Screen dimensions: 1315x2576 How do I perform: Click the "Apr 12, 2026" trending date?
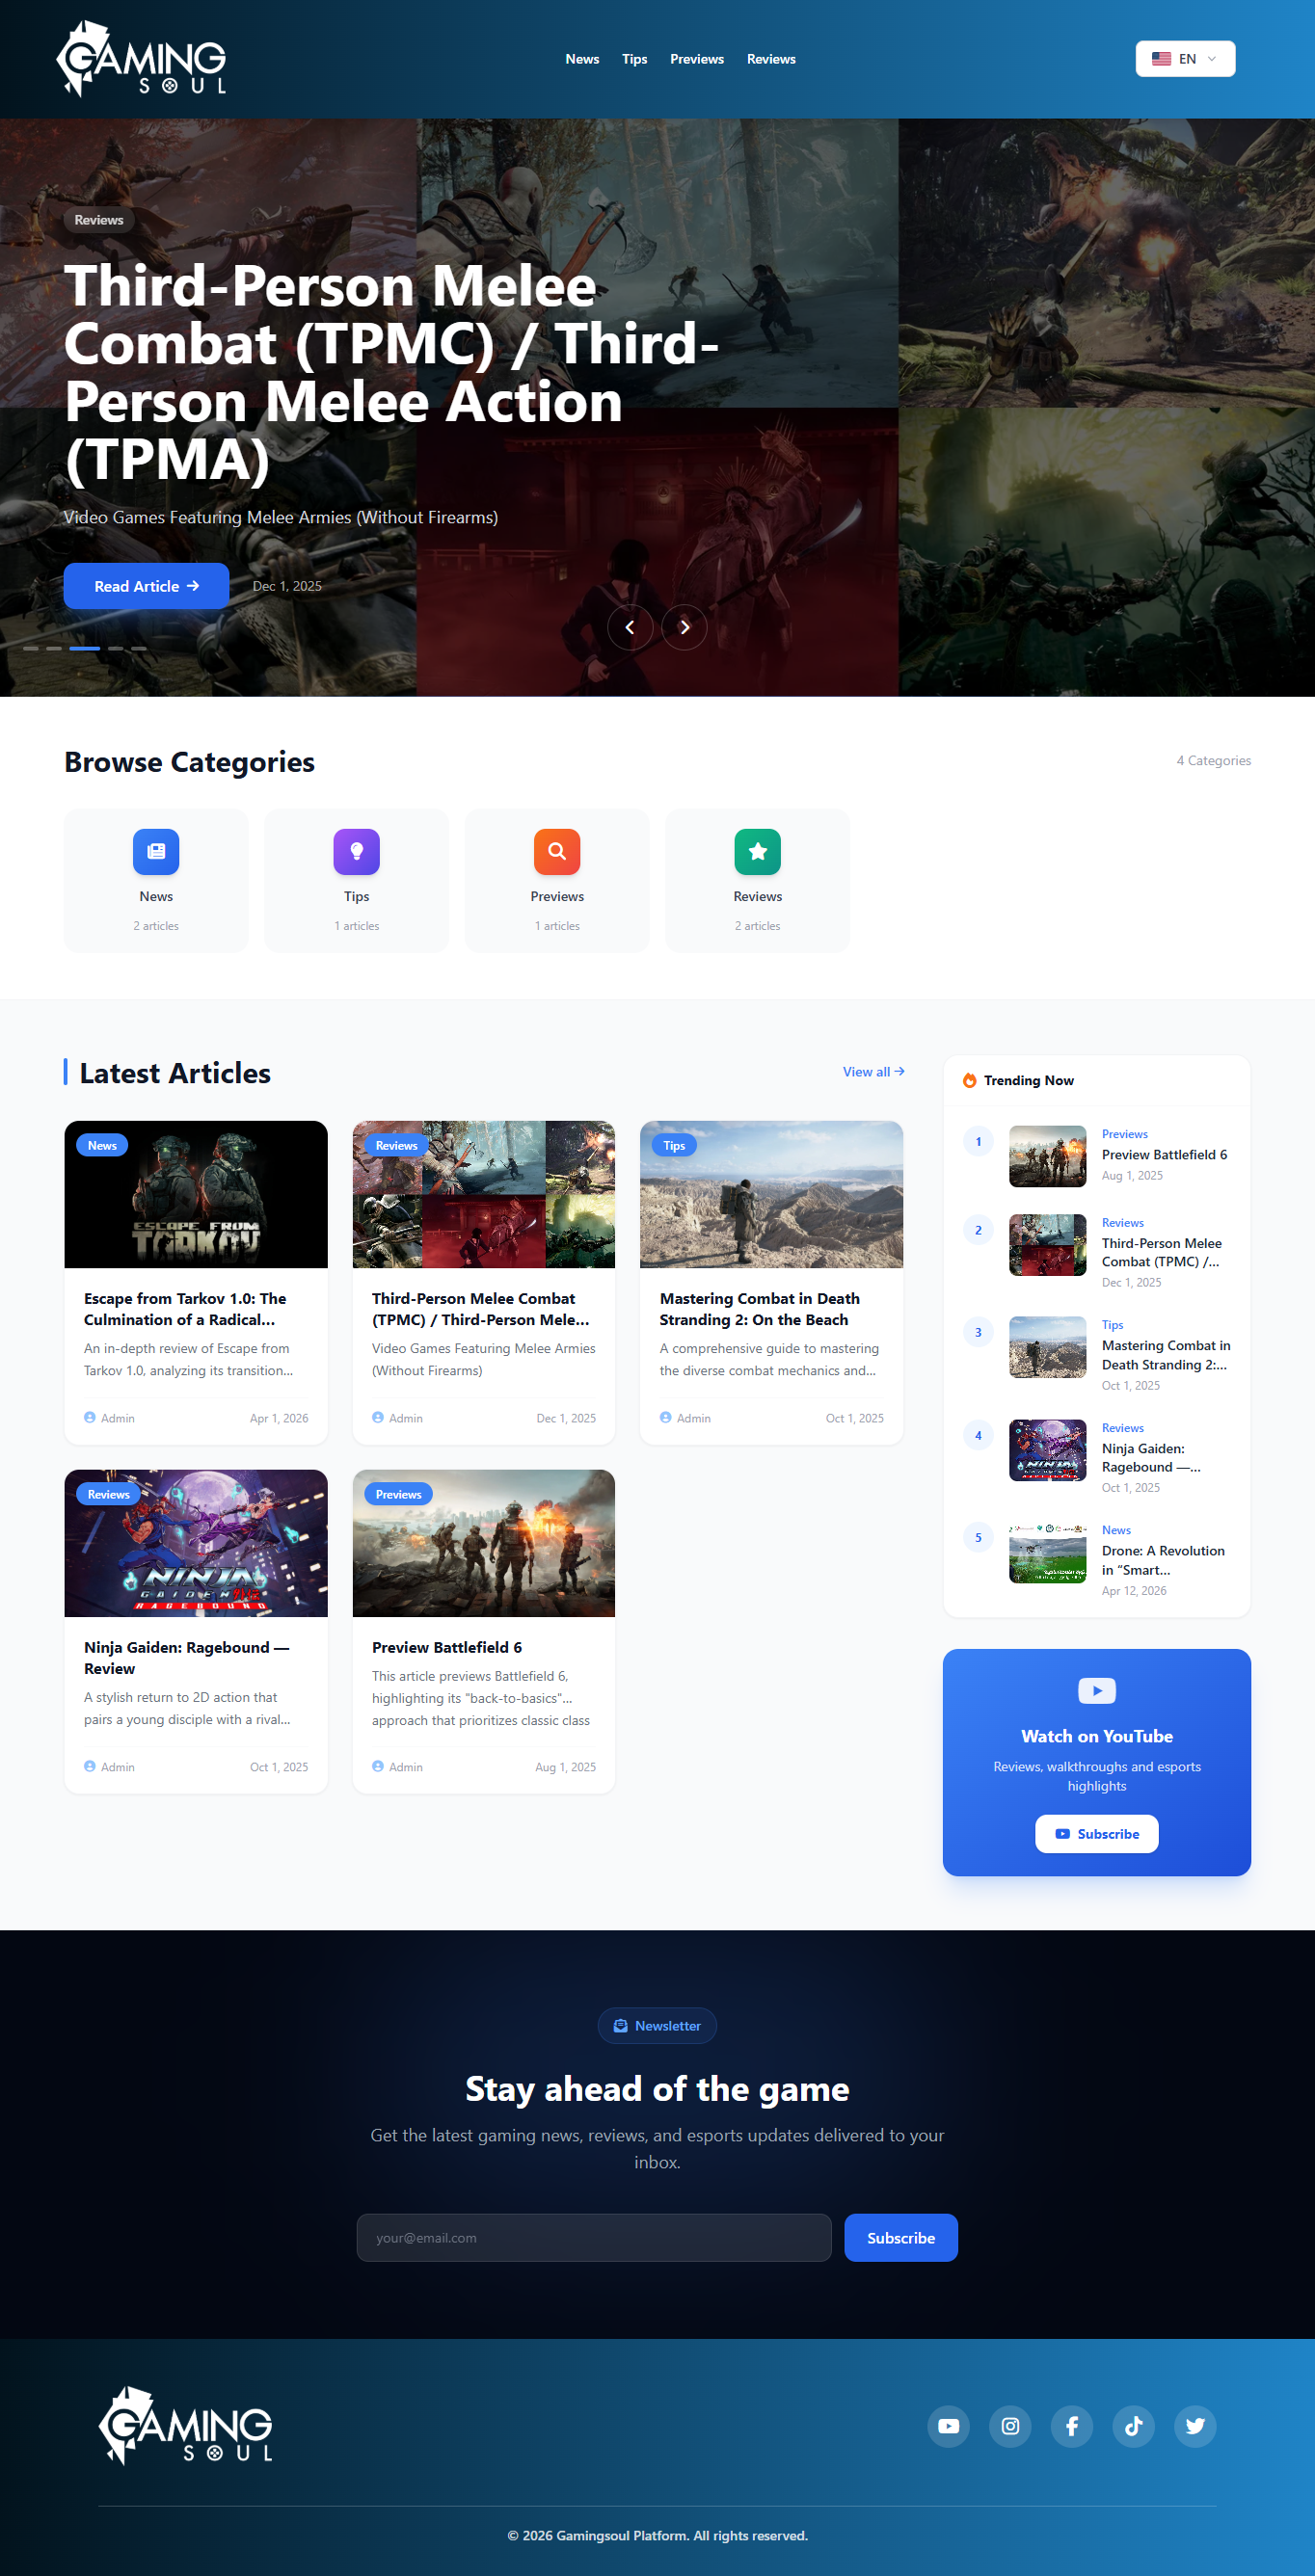click(x=1134, y=1591)
